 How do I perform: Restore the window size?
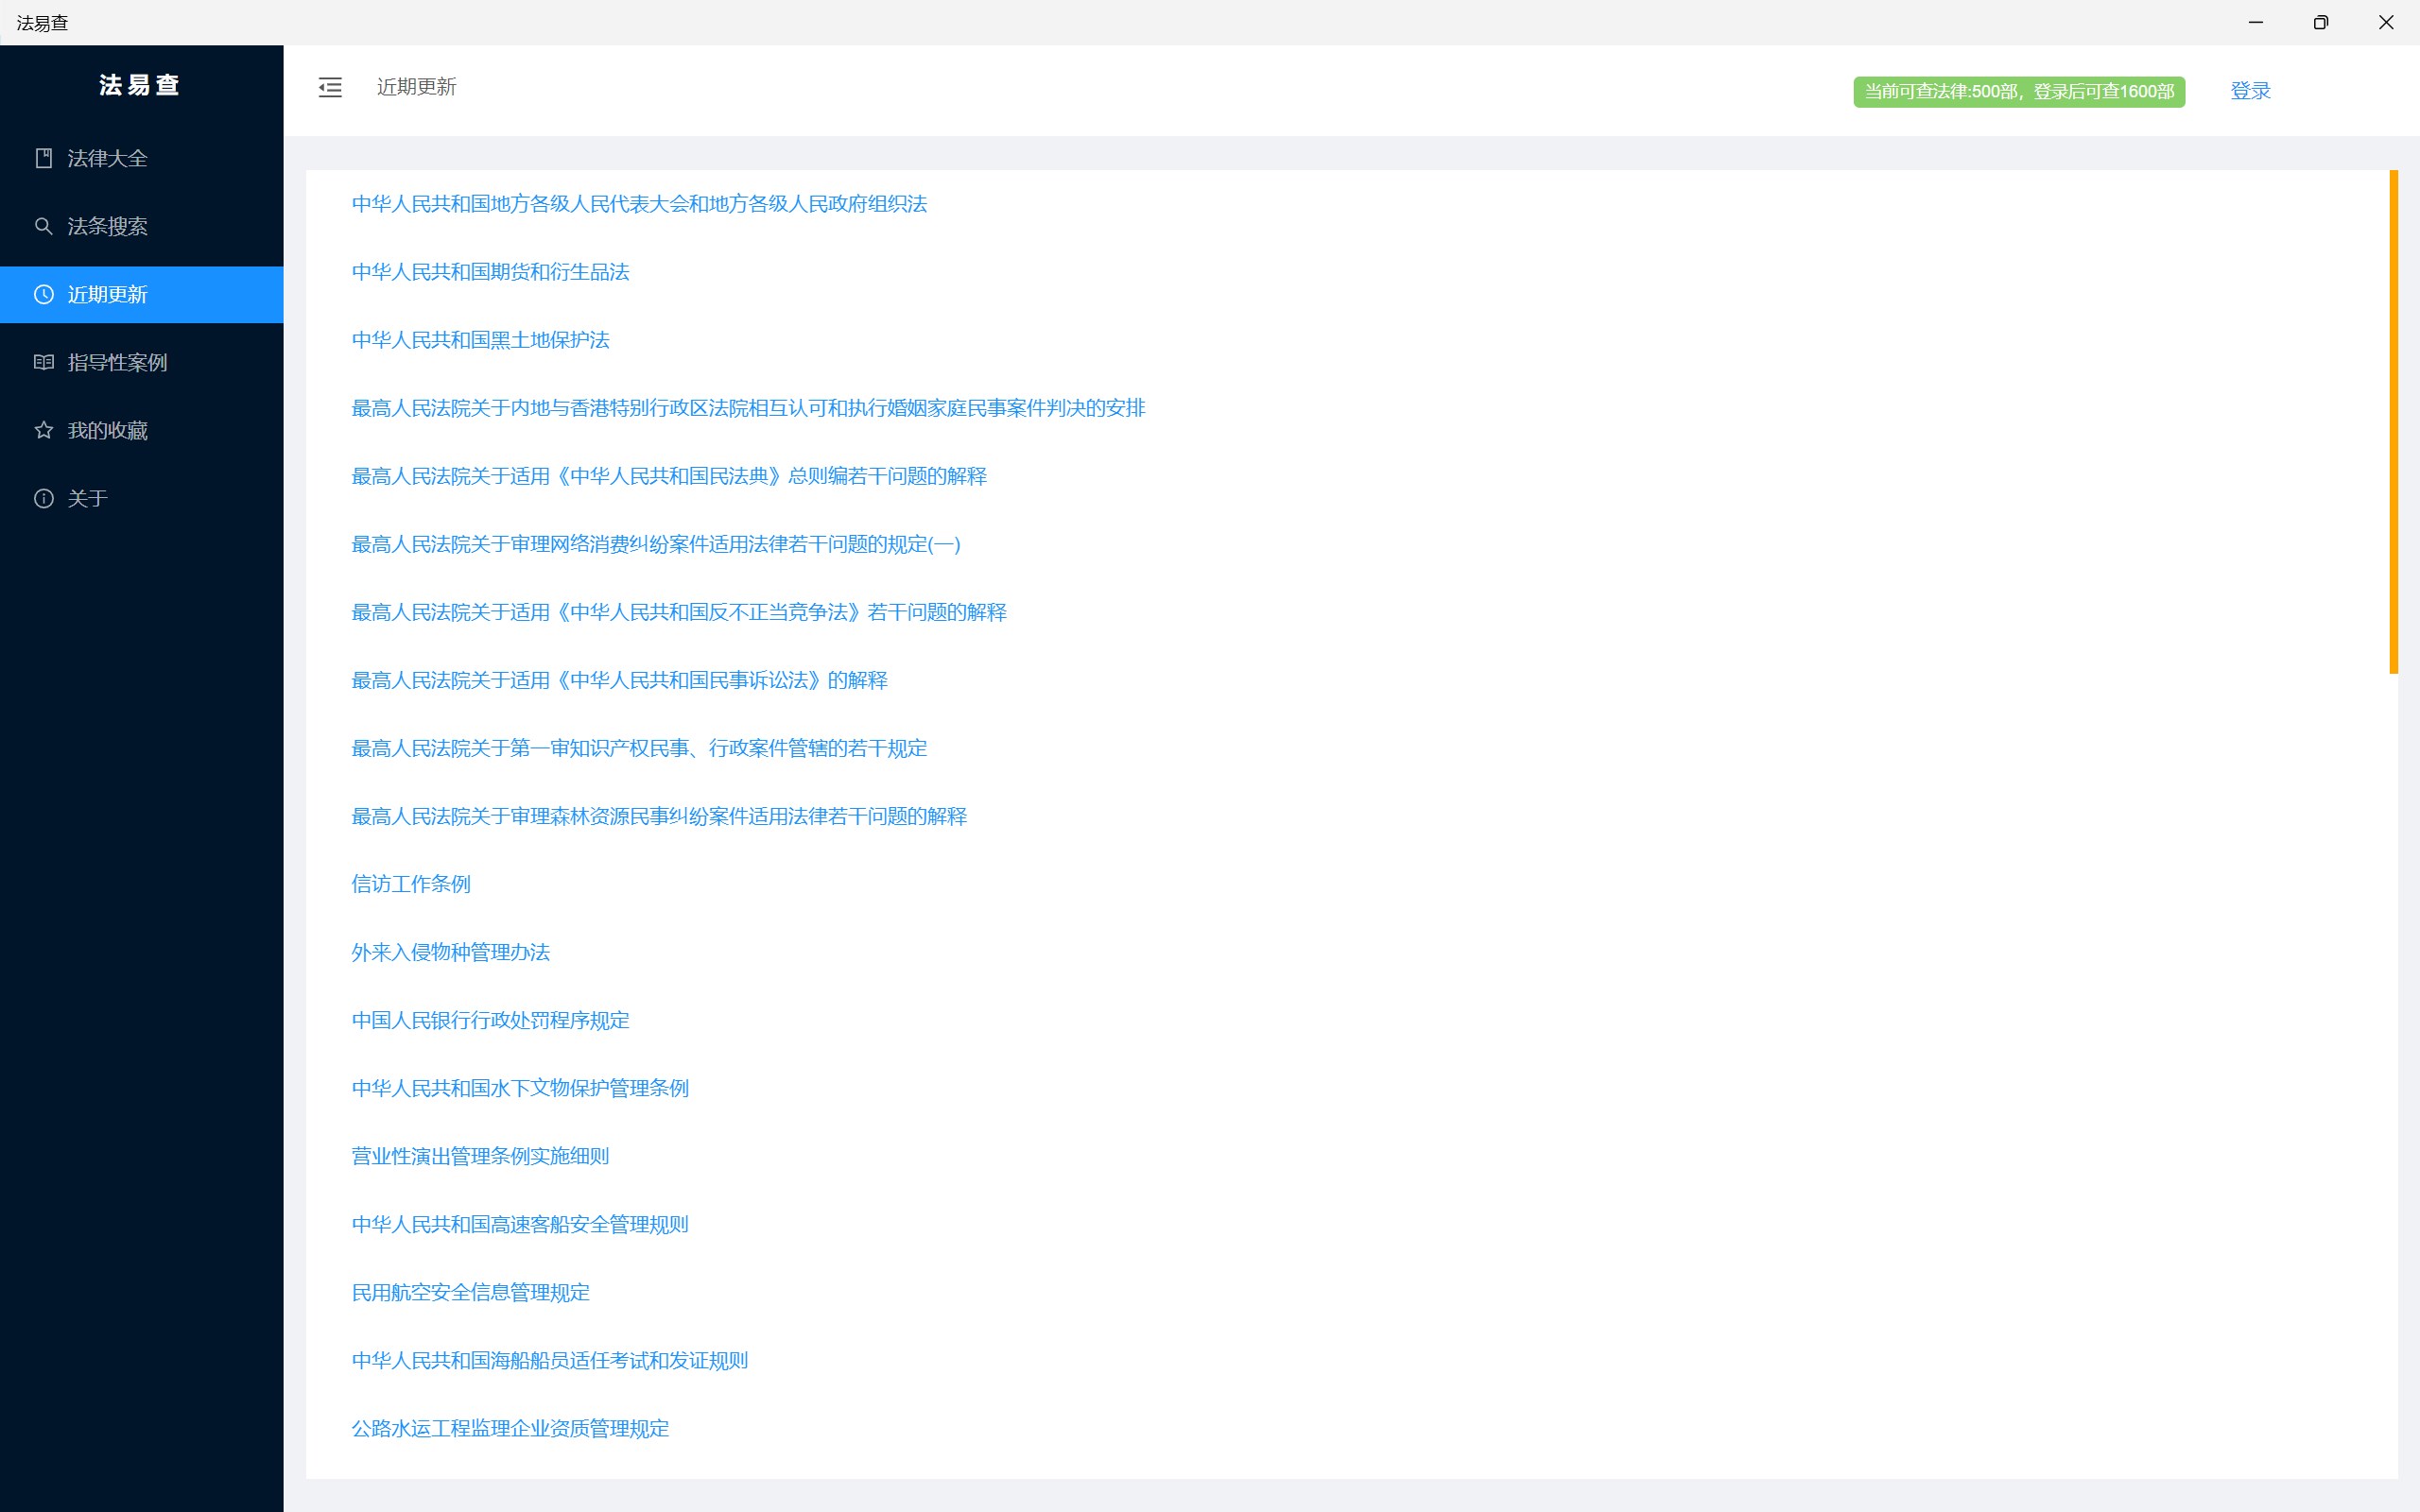pyautogui.click(x=2320, y=22)
